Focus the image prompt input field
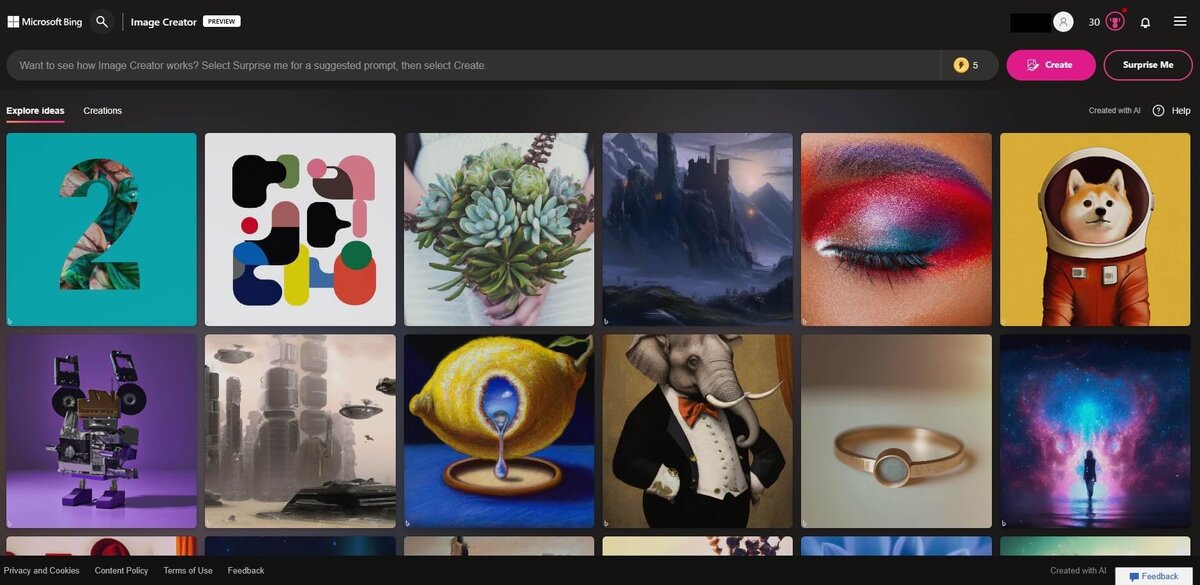1200x585 pixels. (473, 65)
